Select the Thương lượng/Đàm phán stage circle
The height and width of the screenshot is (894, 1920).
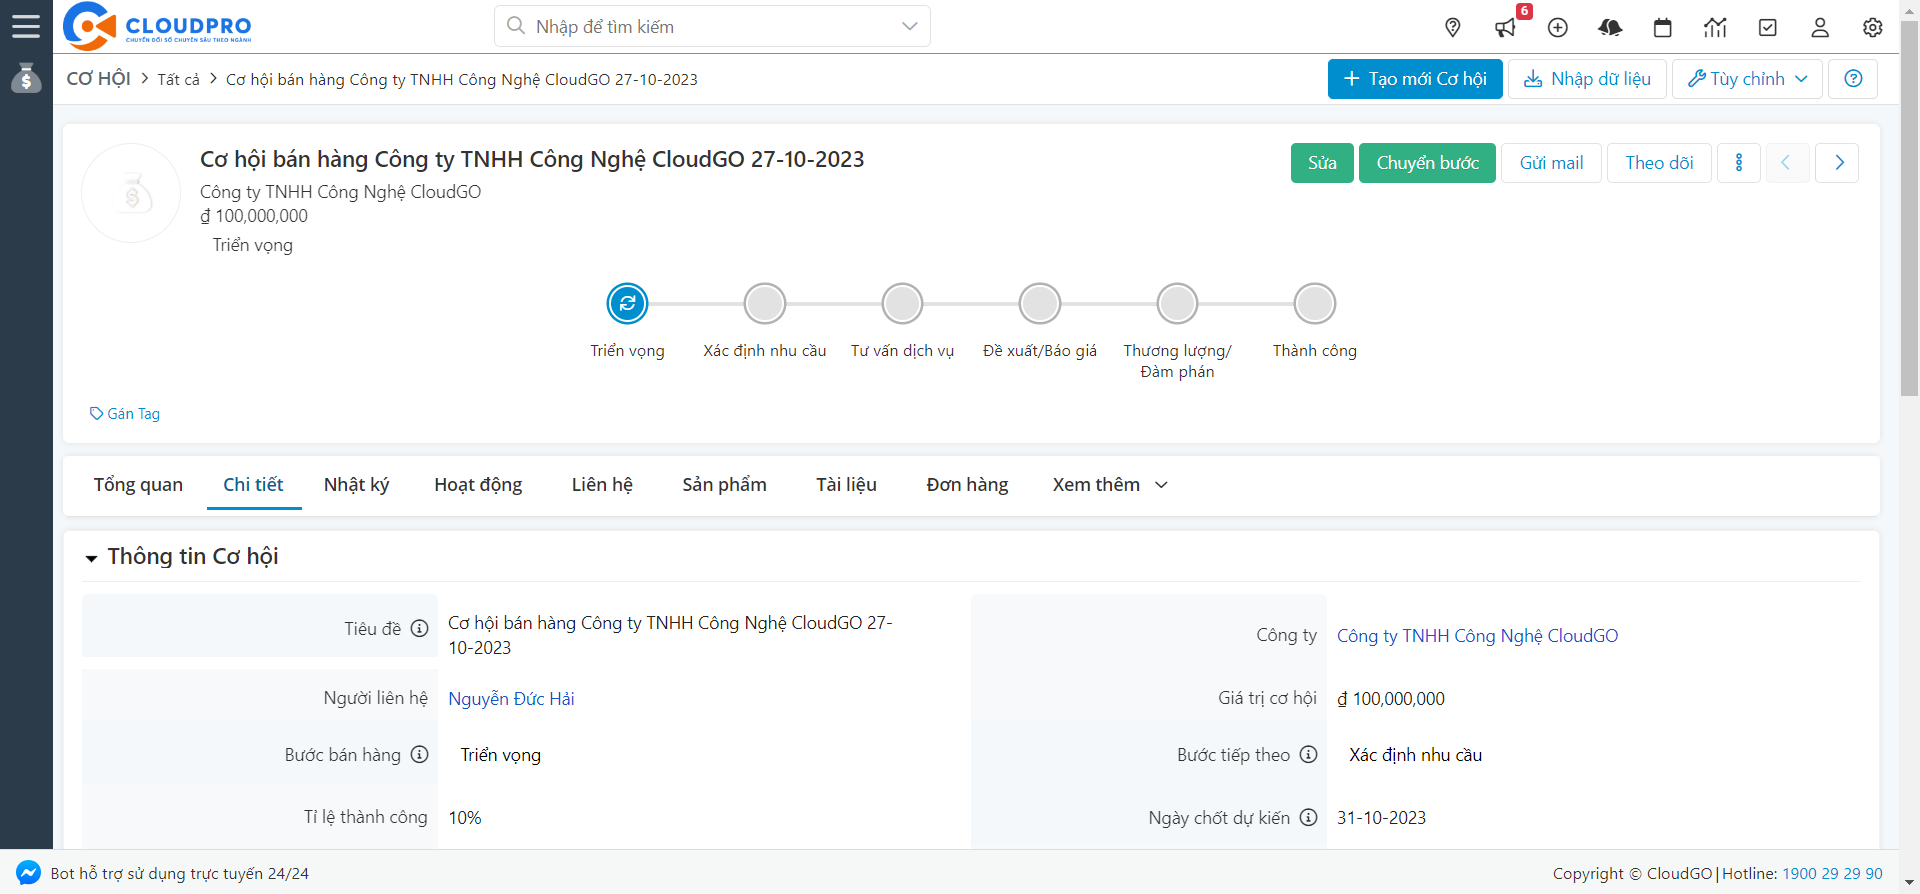1177,303
